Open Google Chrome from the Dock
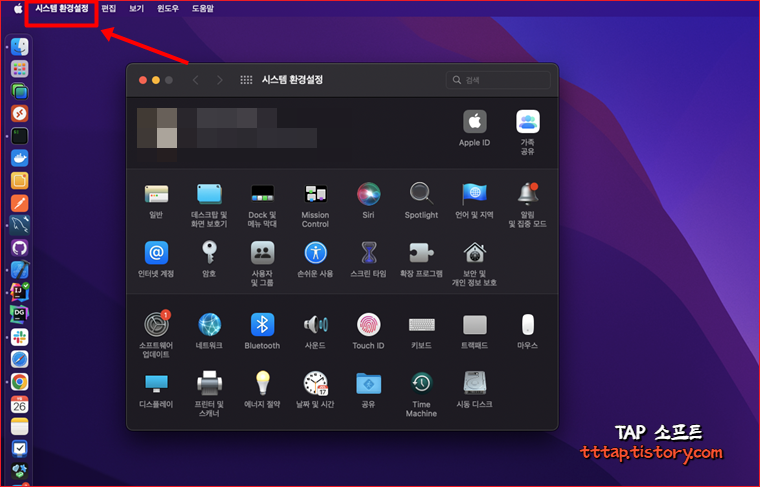Viewport: 760px width, 487px height. (19, 382)
